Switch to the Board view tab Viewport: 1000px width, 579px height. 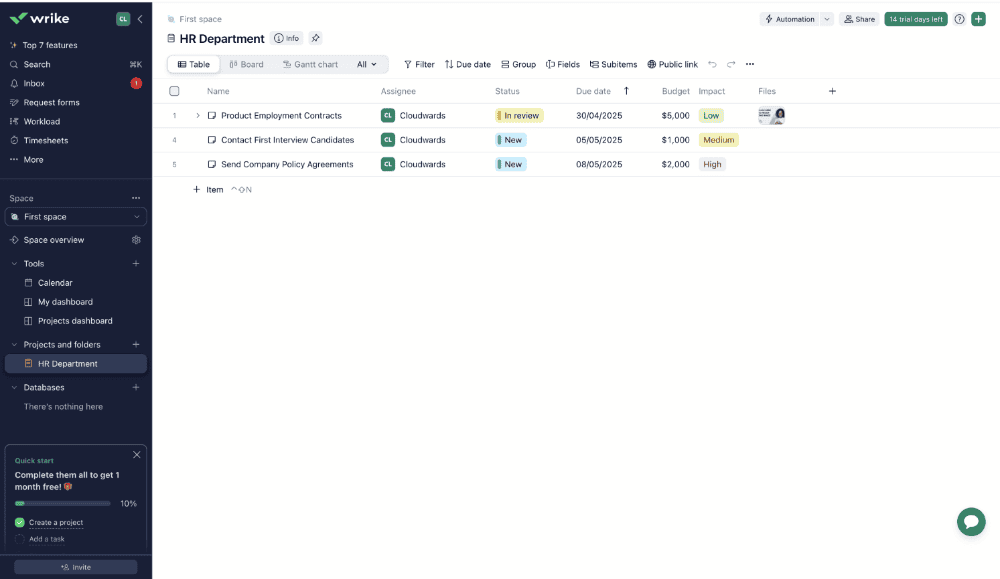click(246, 64)
